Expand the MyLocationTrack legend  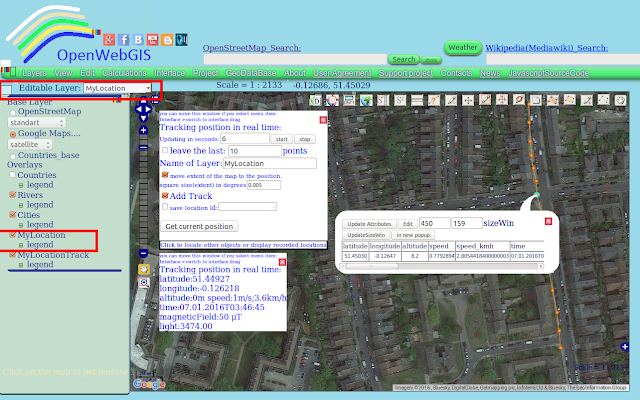(21, 266)
